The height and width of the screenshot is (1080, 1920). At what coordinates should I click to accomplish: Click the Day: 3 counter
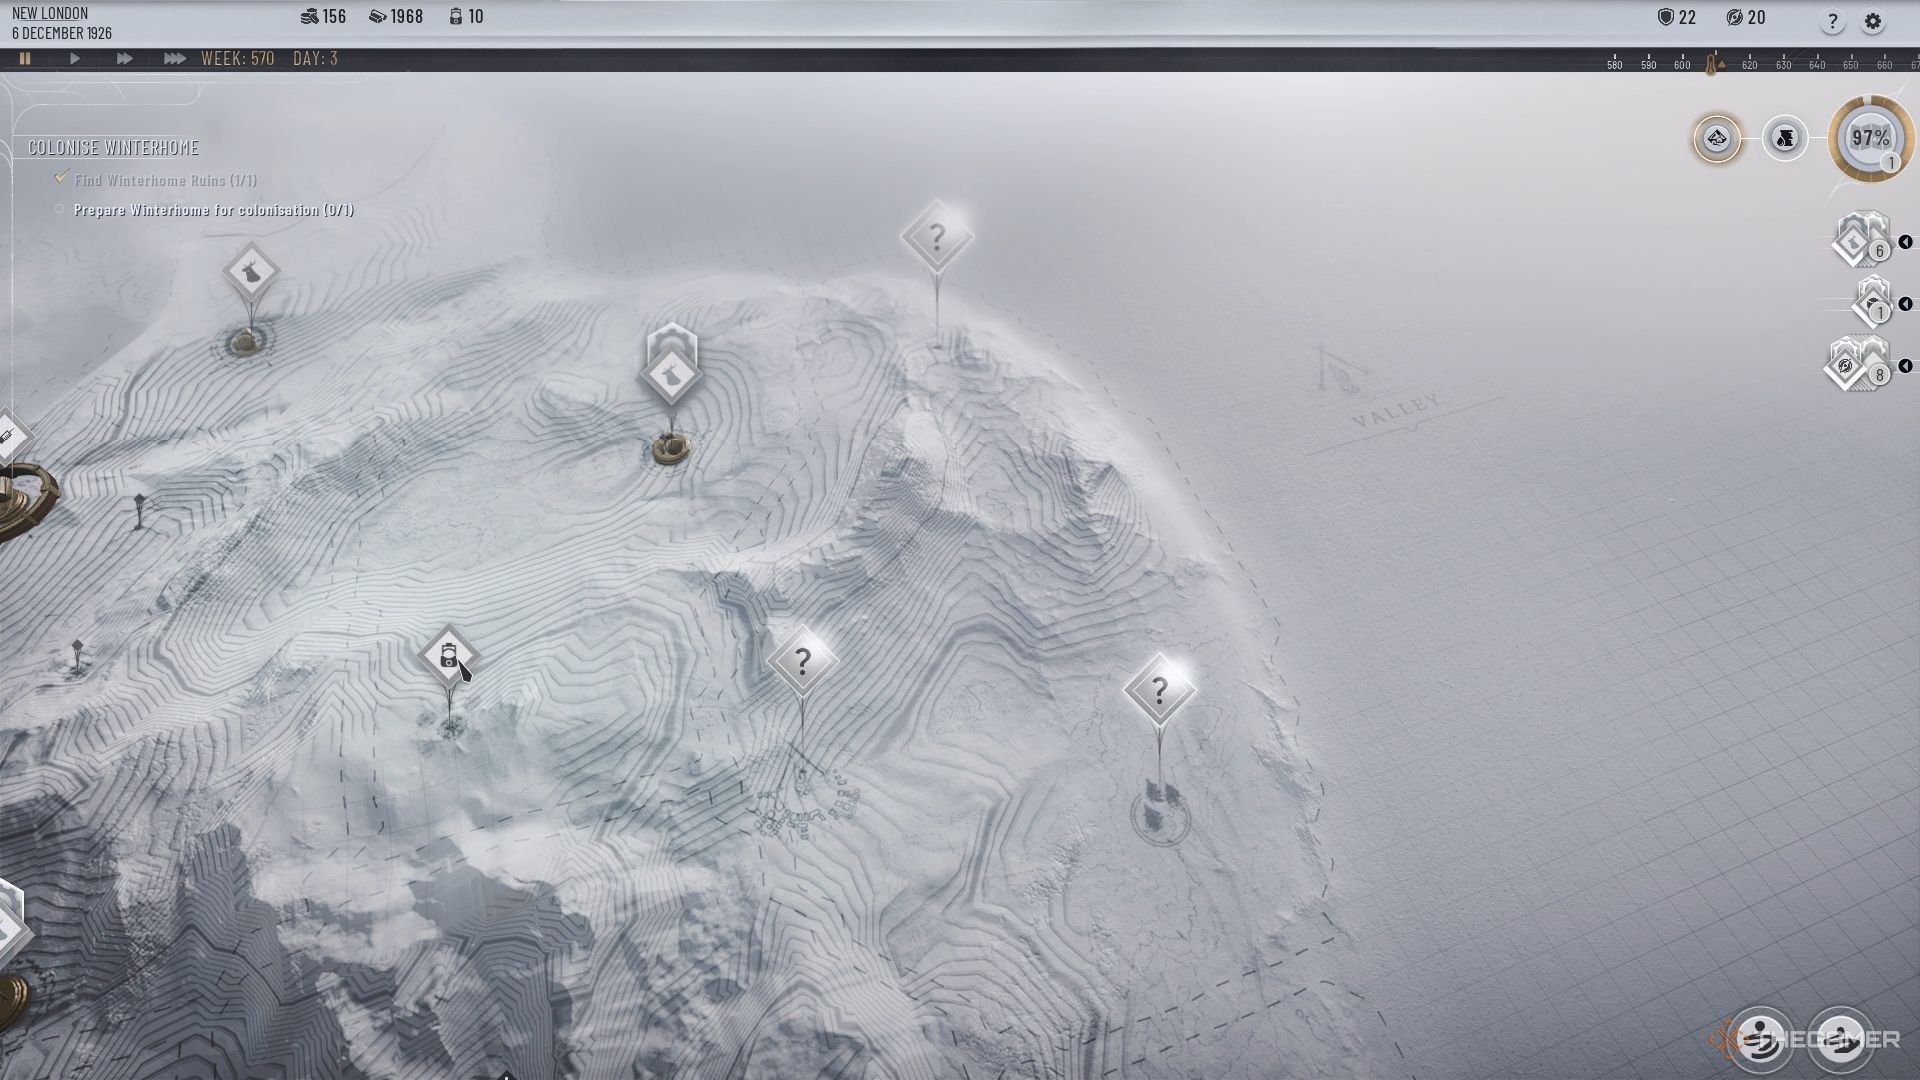[x=316, y=59]
